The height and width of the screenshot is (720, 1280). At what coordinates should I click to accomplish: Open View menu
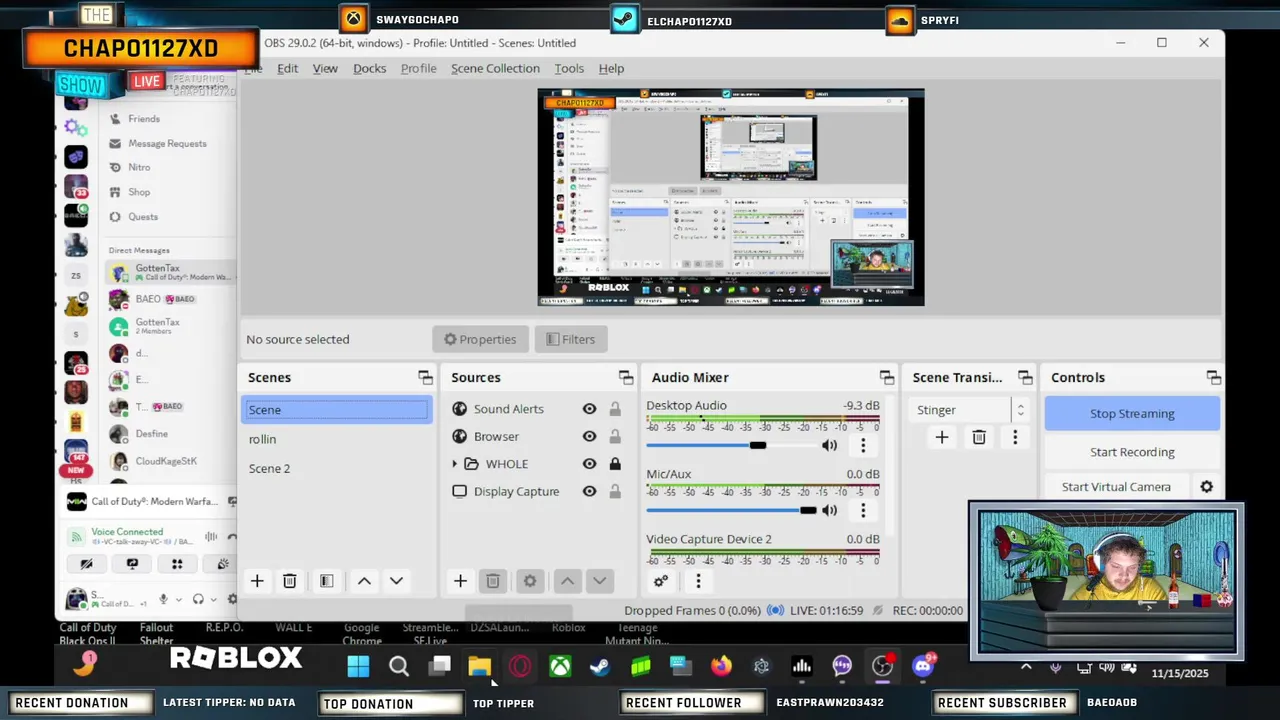pos(325,68)
